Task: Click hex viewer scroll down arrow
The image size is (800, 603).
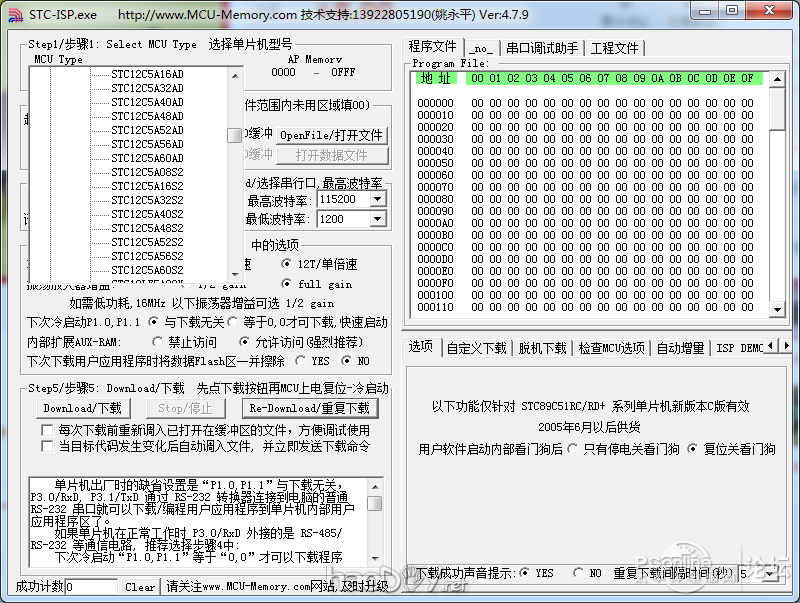Action: [x=777, y=307]
